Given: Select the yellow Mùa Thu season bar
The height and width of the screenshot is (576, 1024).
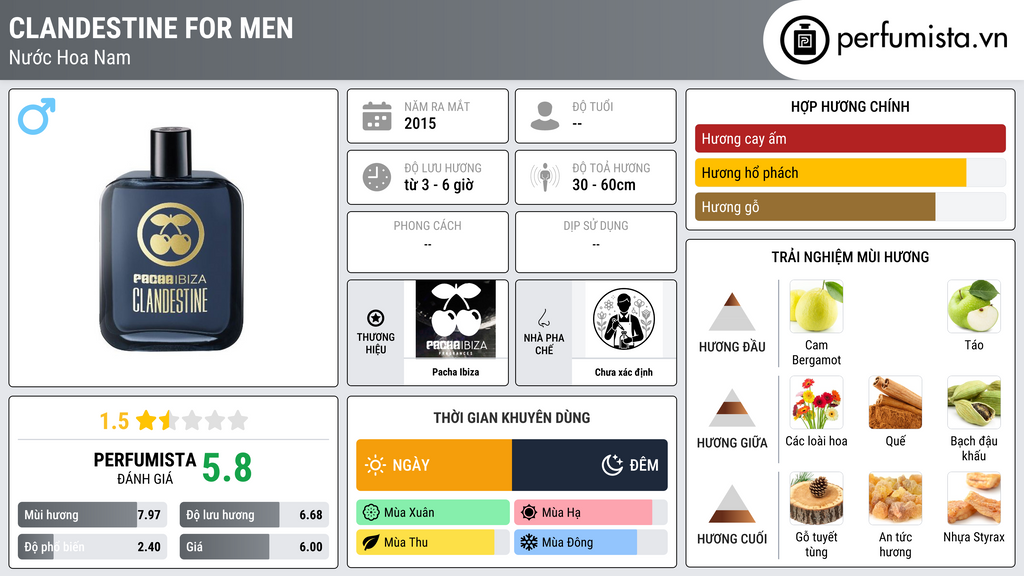Looking at the screenshot, I should [433, 542].
